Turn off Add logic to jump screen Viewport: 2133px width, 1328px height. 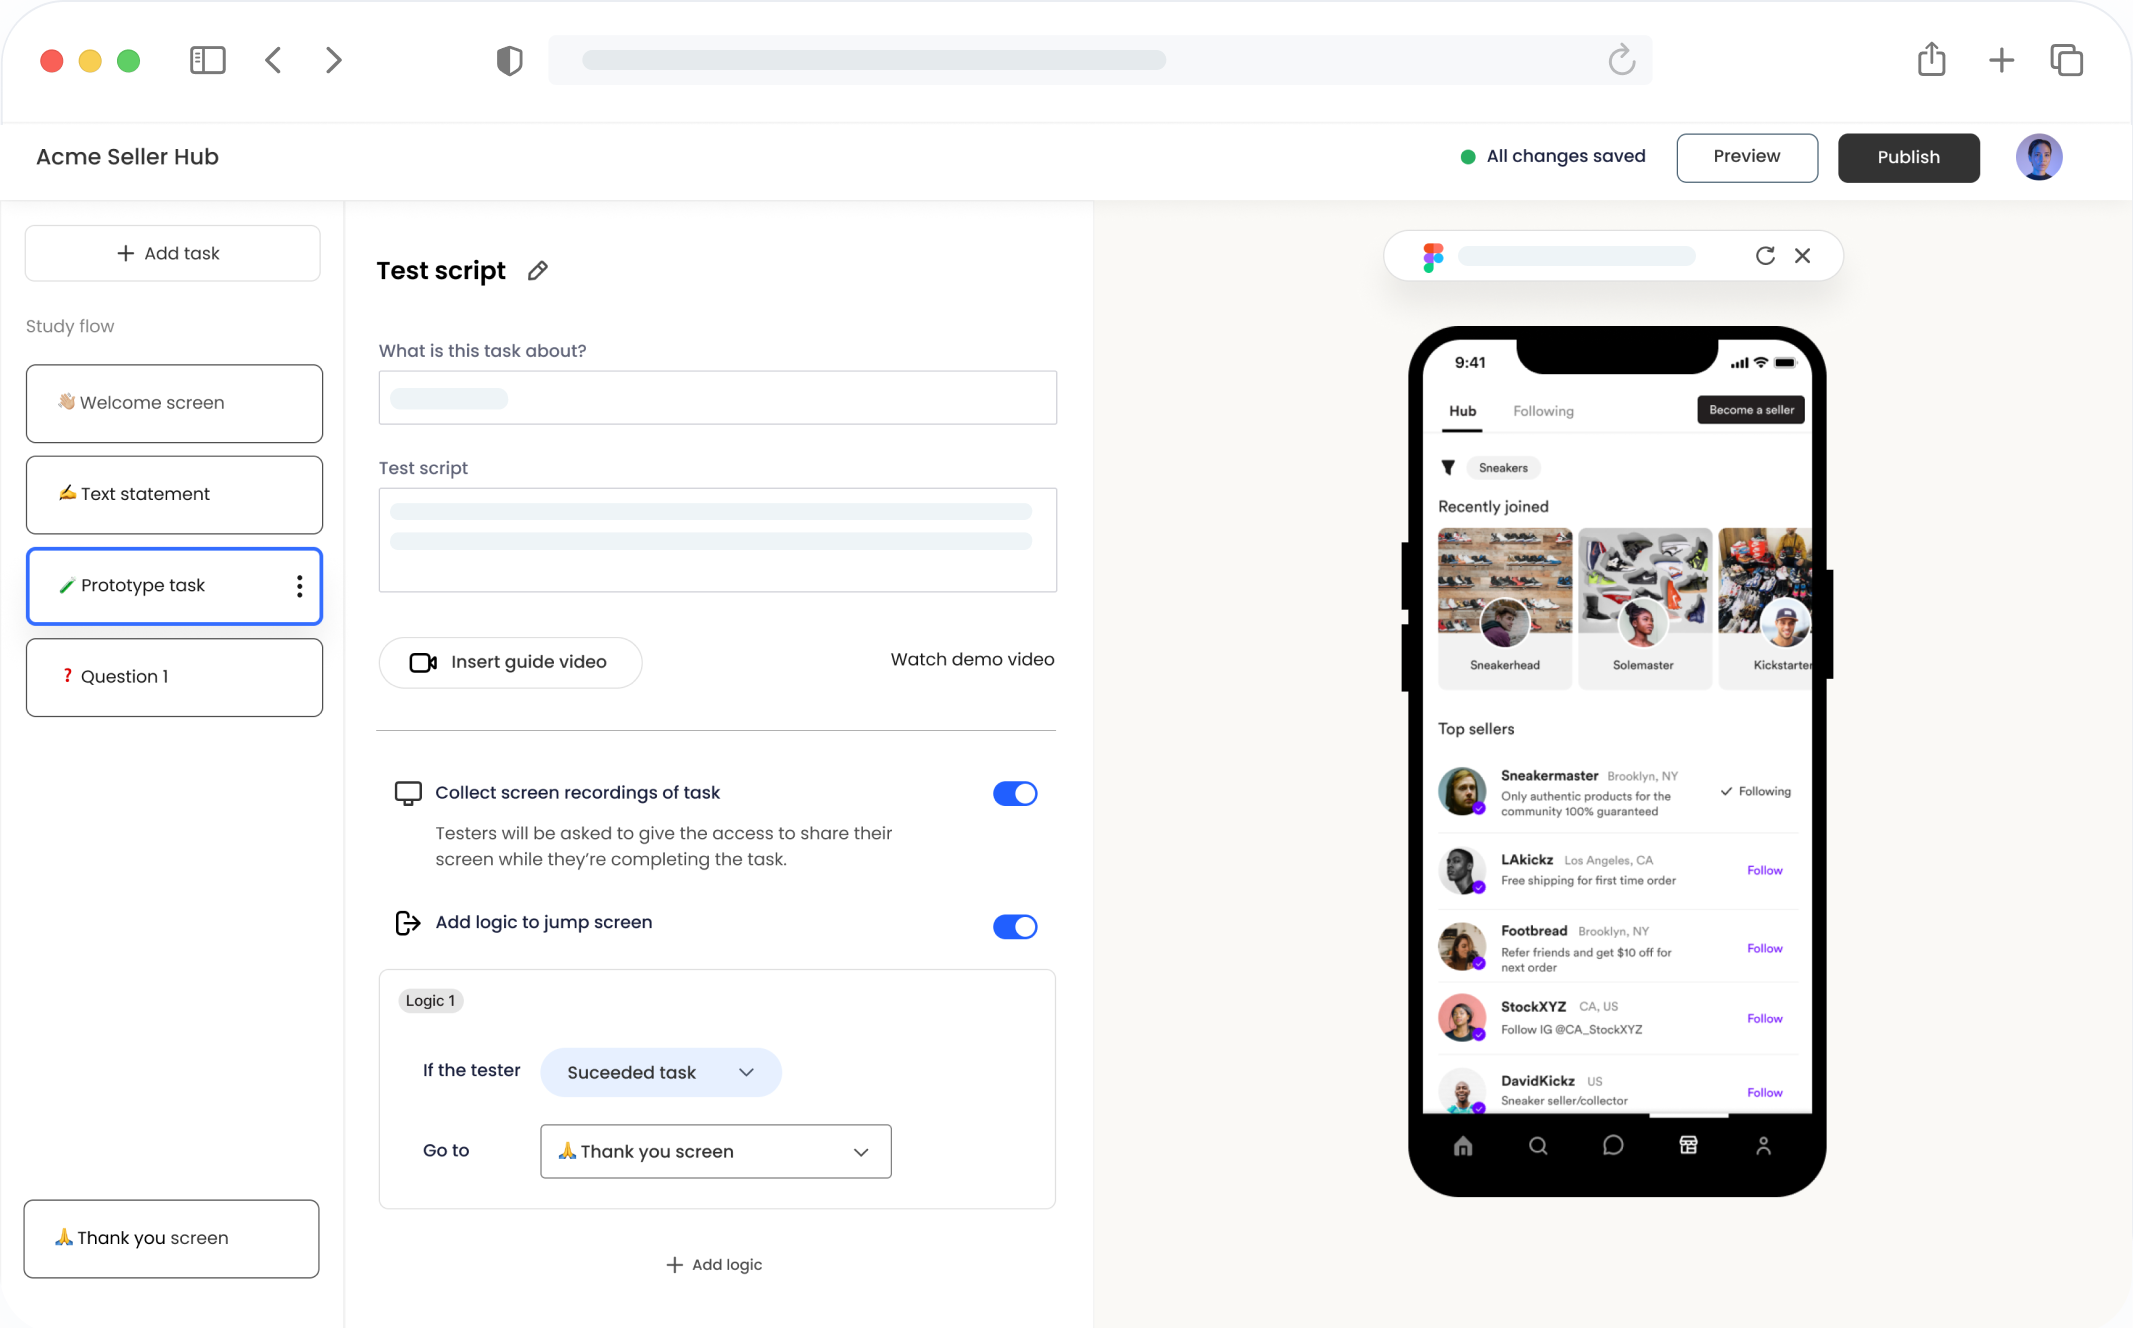point(1015,926)
